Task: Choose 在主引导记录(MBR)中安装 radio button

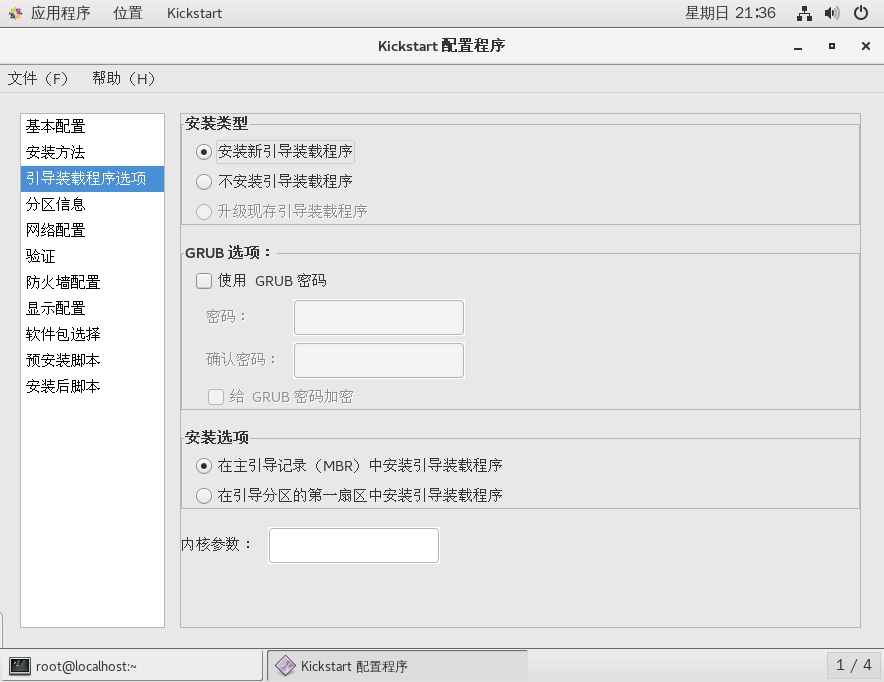Action: coord(204,466)
